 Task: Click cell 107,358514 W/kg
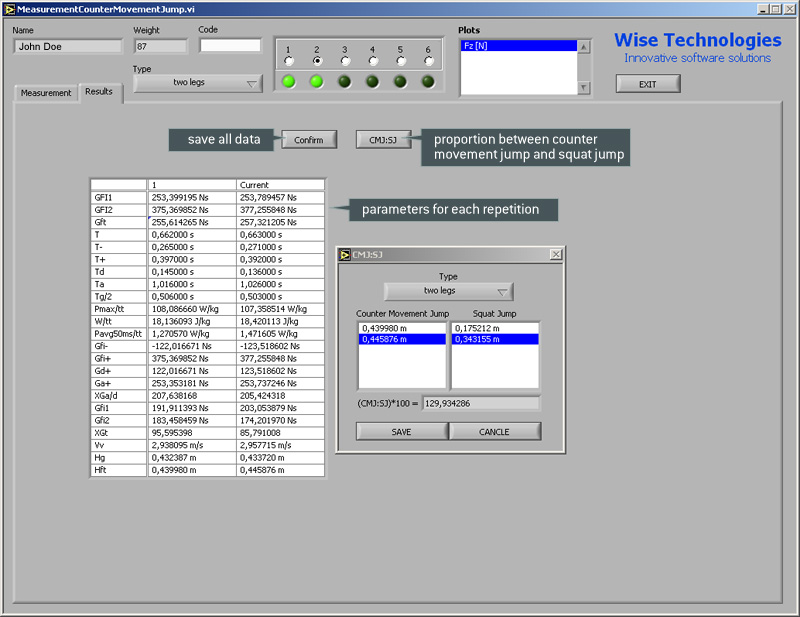[281, 309]
